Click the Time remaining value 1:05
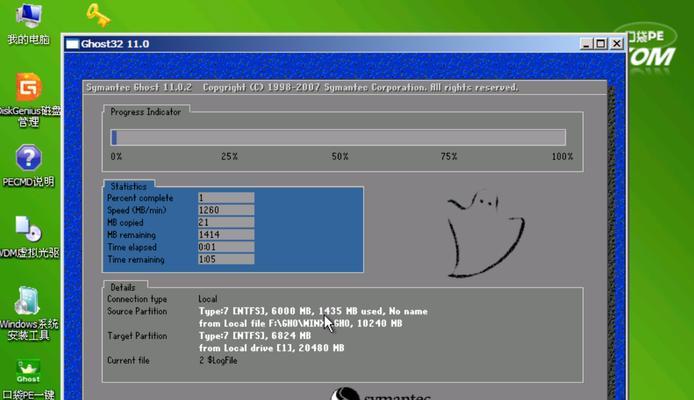Image resolution: width=694 pixels, height=400 pixels. tap(226, 259)
